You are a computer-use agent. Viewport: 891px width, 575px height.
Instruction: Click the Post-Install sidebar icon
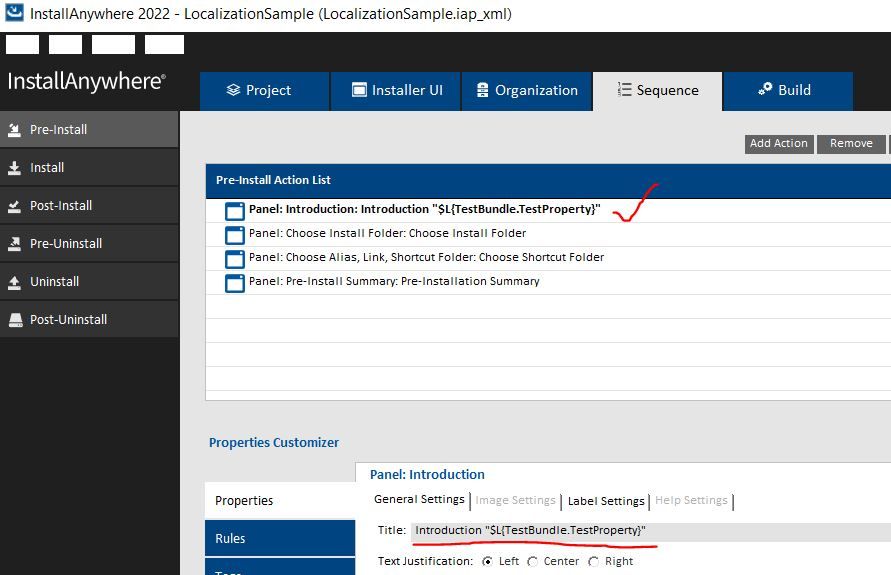15,206
